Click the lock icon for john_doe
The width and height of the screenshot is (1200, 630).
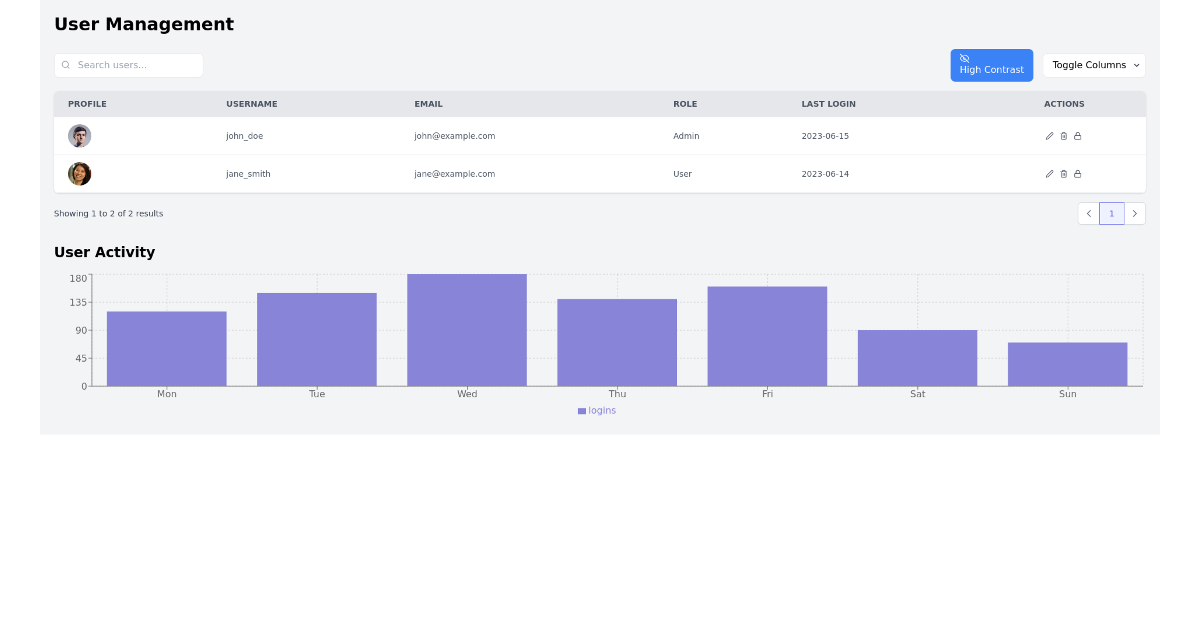coord(1078,136)
